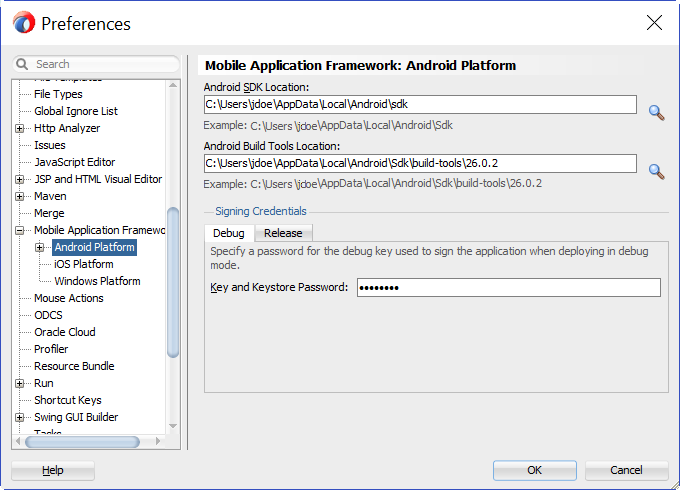This screenshot has height=490, width=680.
Task: Focus the Search preferences field
Action: [x=96, y=64]
